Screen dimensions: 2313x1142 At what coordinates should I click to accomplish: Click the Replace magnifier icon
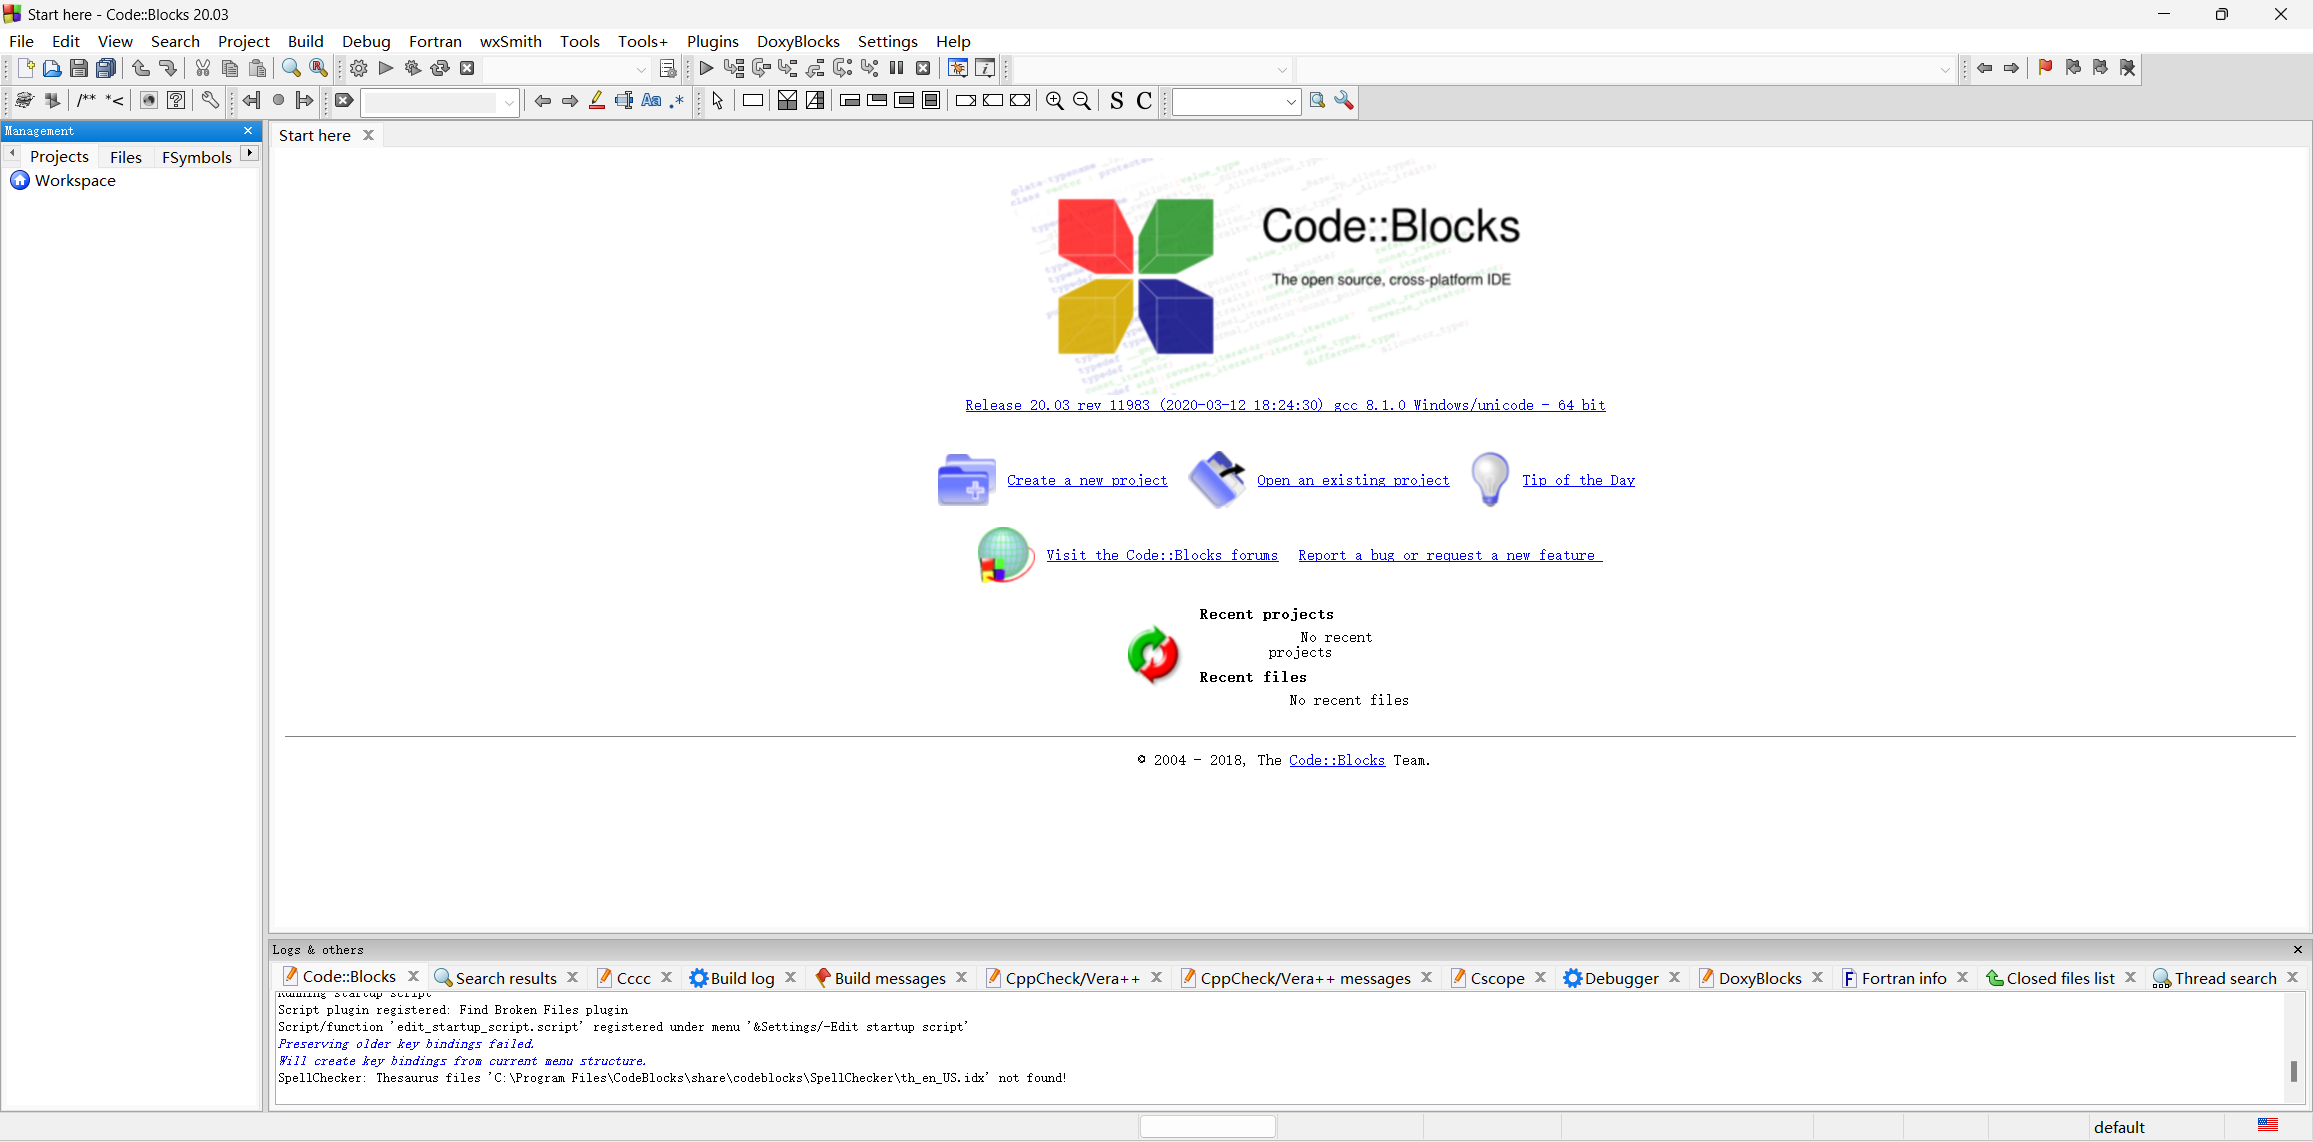pyautogui.click(x=318, y=68)
